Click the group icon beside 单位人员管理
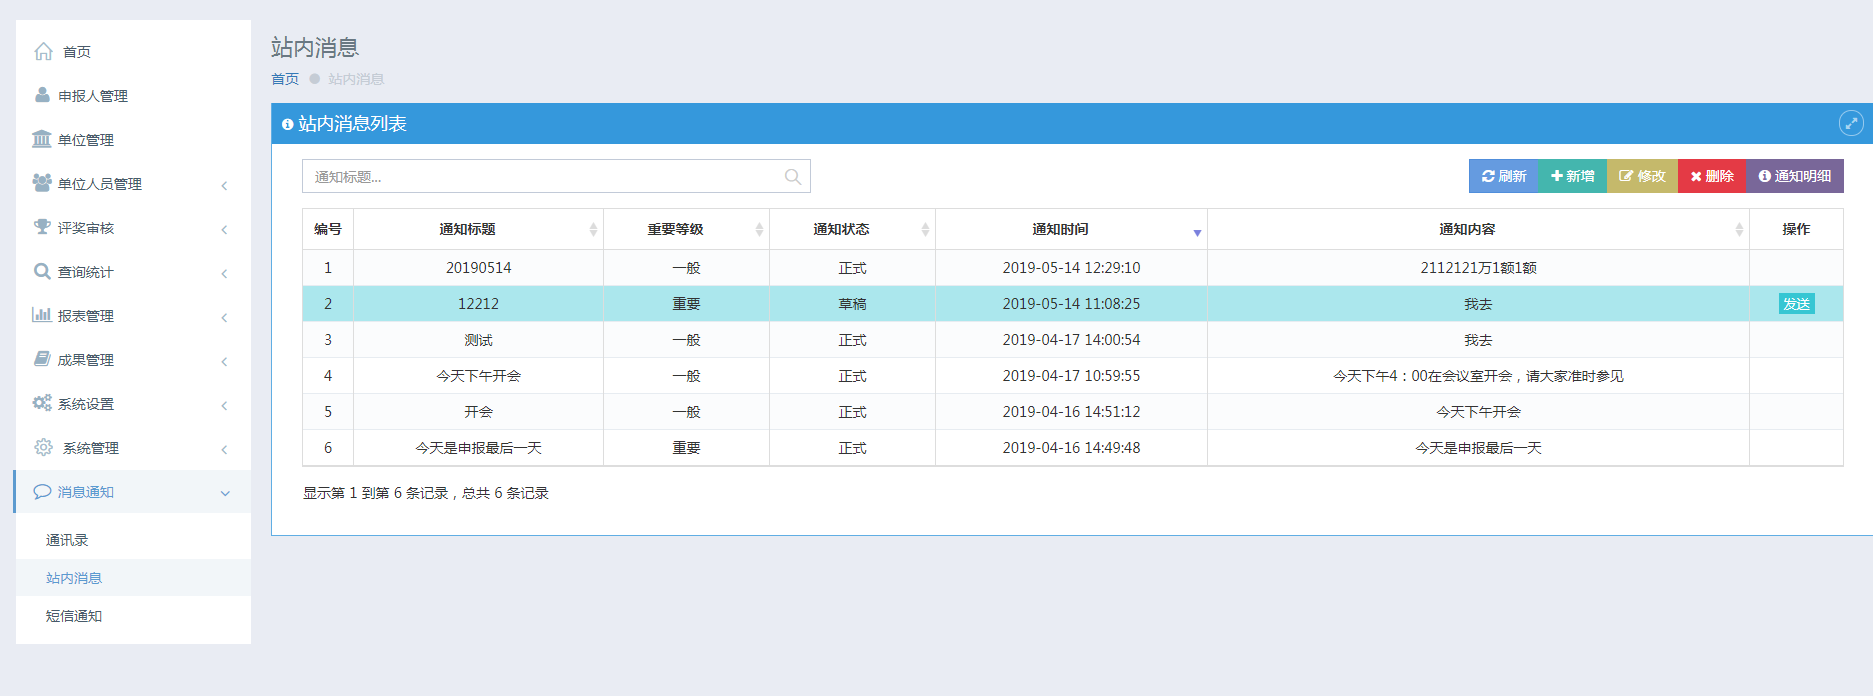Image resolution: width=1873 pixels, height=696 pixels. pos(42,183)
